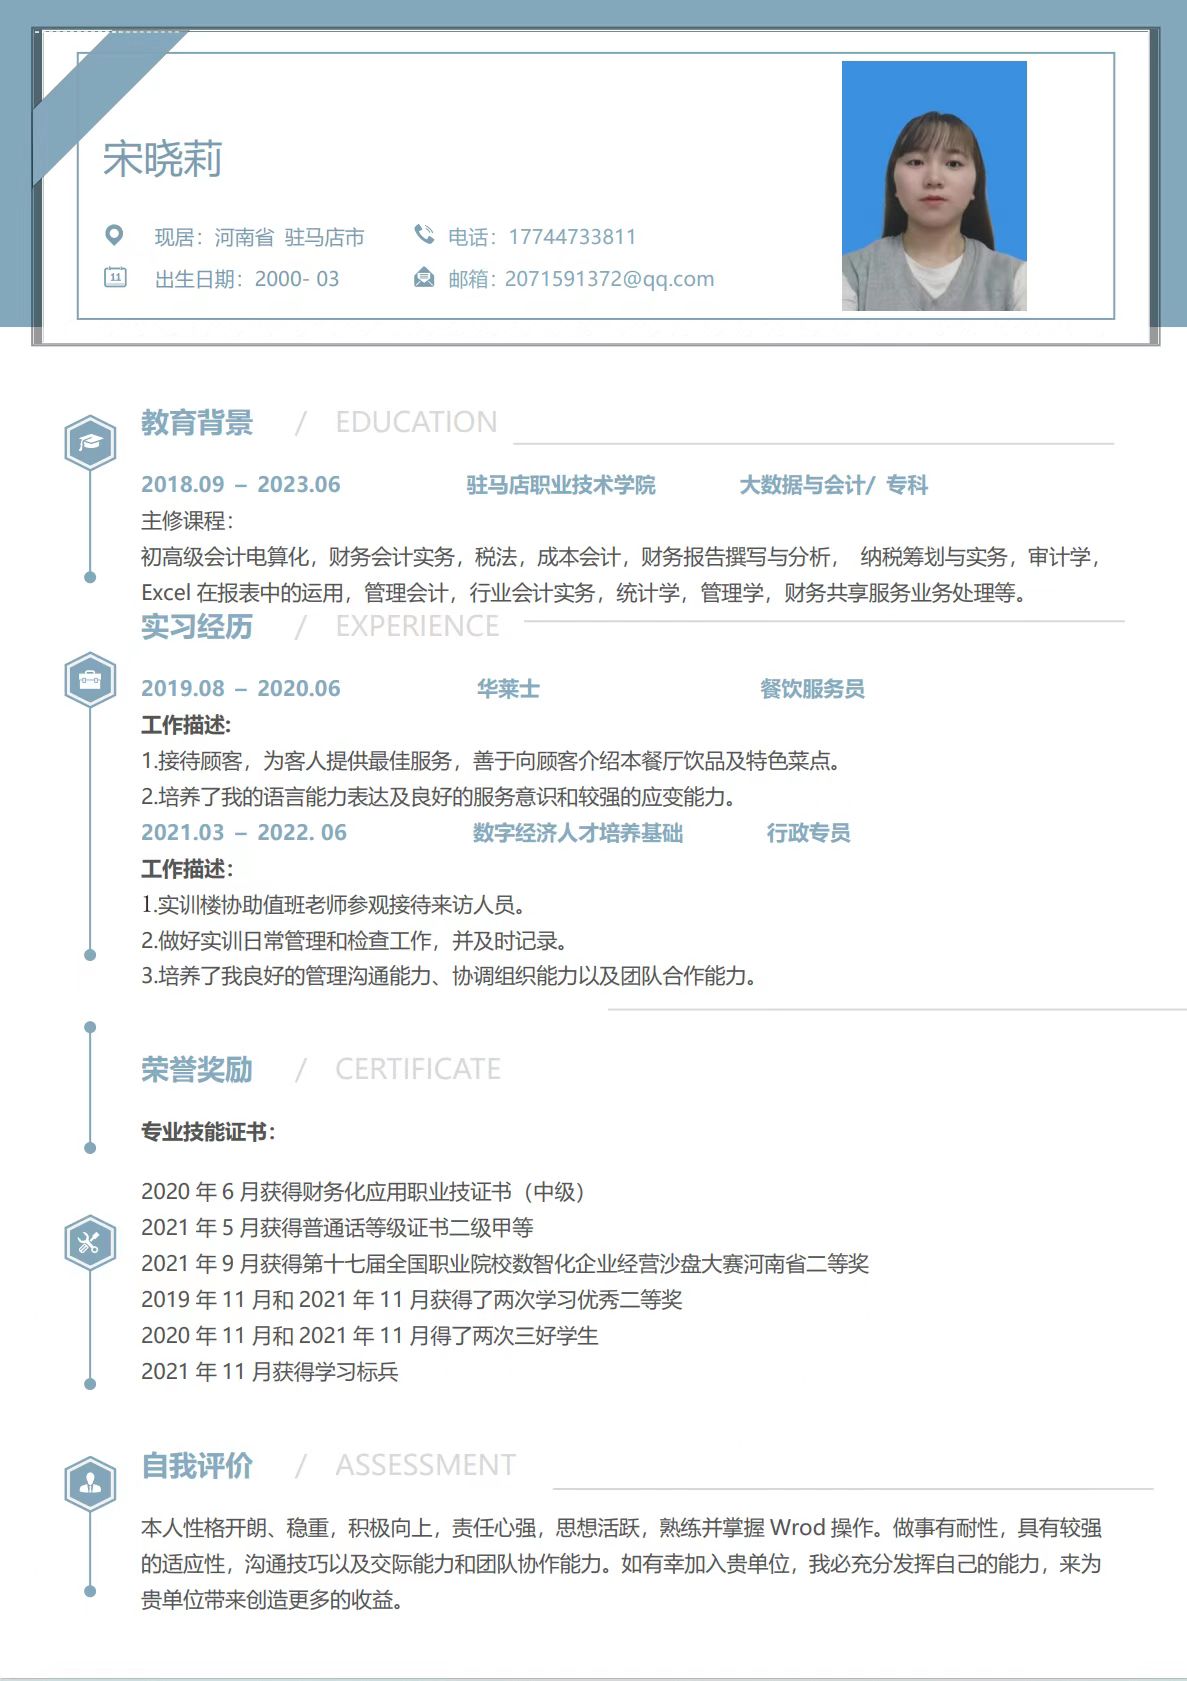
Task: Click the ASSESSMENT heading text
Action: (426, 1466)
